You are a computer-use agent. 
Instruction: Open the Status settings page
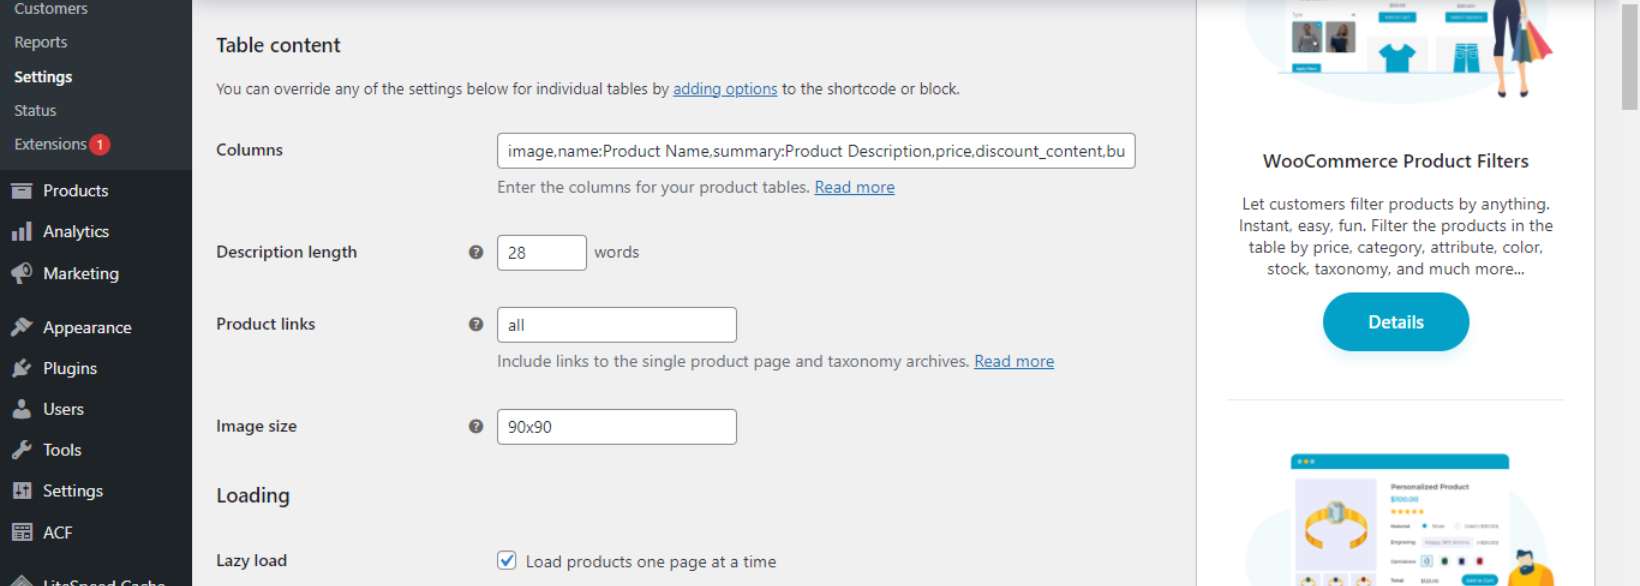click(x=34, y=110)
